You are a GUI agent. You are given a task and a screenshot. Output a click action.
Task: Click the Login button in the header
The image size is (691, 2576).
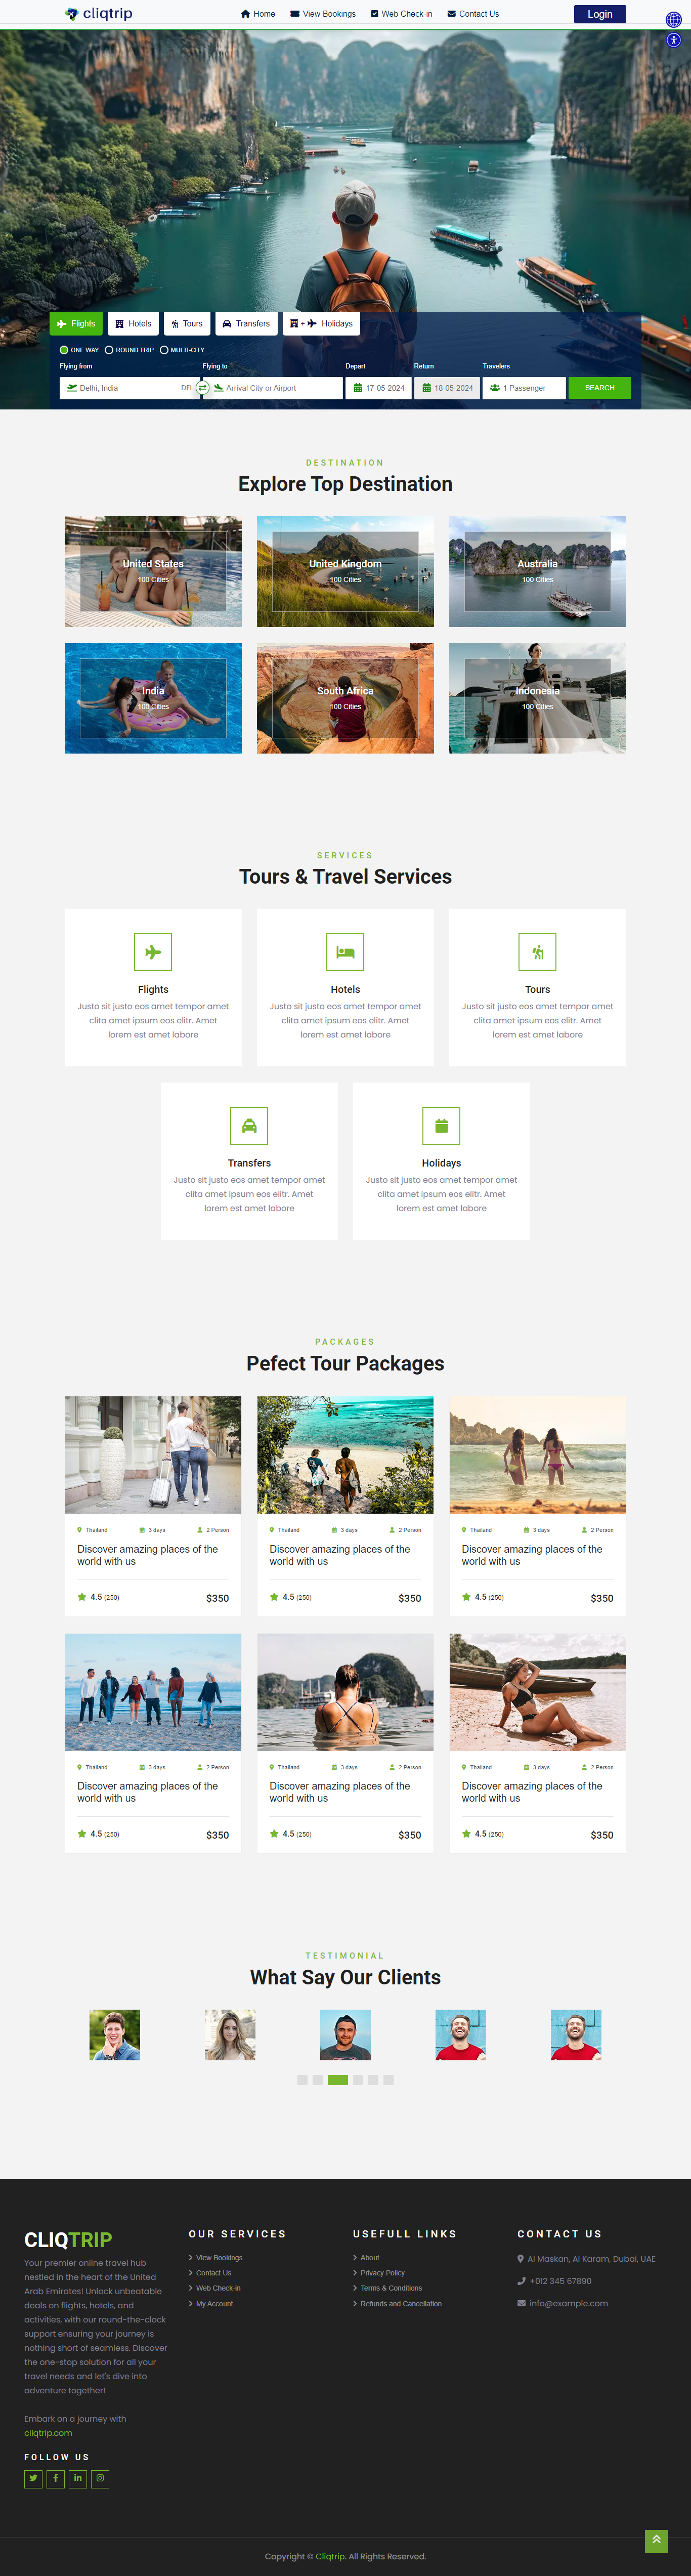coord(600,14)
